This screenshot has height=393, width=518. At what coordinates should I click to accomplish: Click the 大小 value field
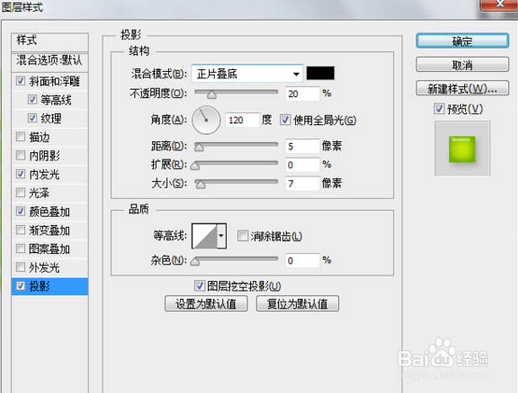tap(302, 183)
